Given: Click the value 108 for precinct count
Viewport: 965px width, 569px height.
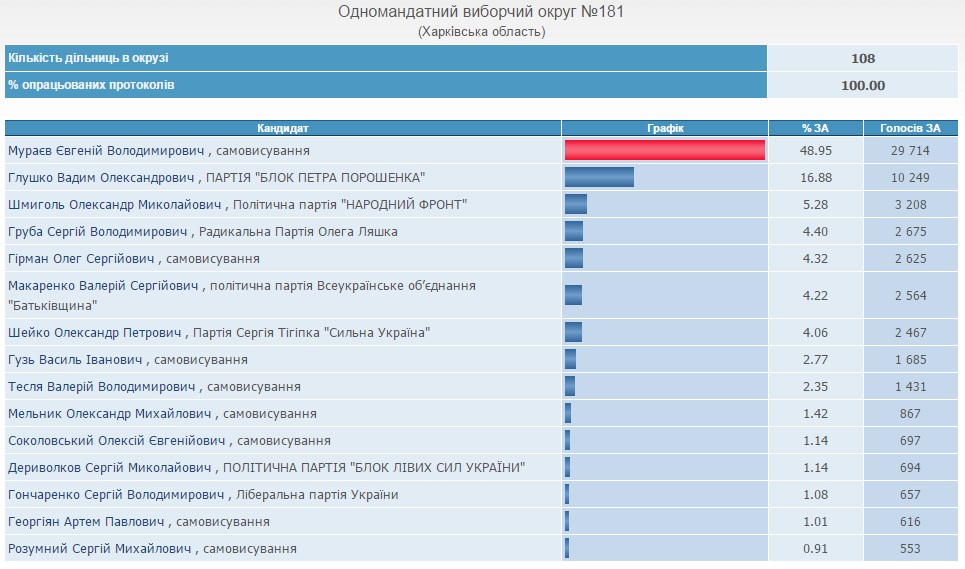Looking at the screenshot, I should (x=862, y=58).
